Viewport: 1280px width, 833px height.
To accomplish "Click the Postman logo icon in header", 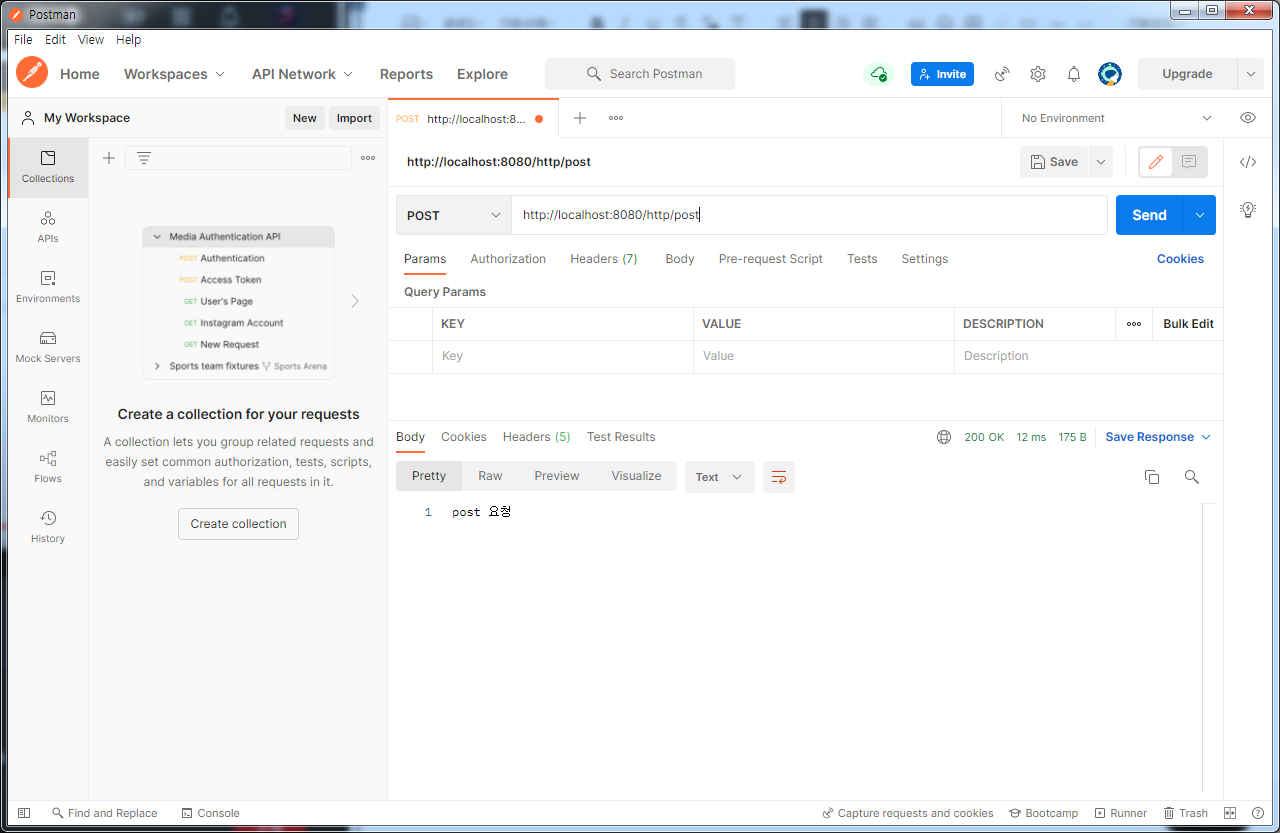I will click(32, 73).
